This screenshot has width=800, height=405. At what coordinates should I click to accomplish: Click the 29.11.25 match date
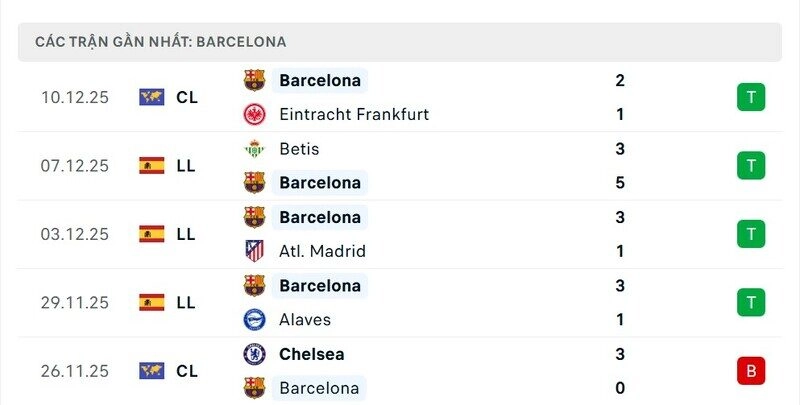point(75,302)
